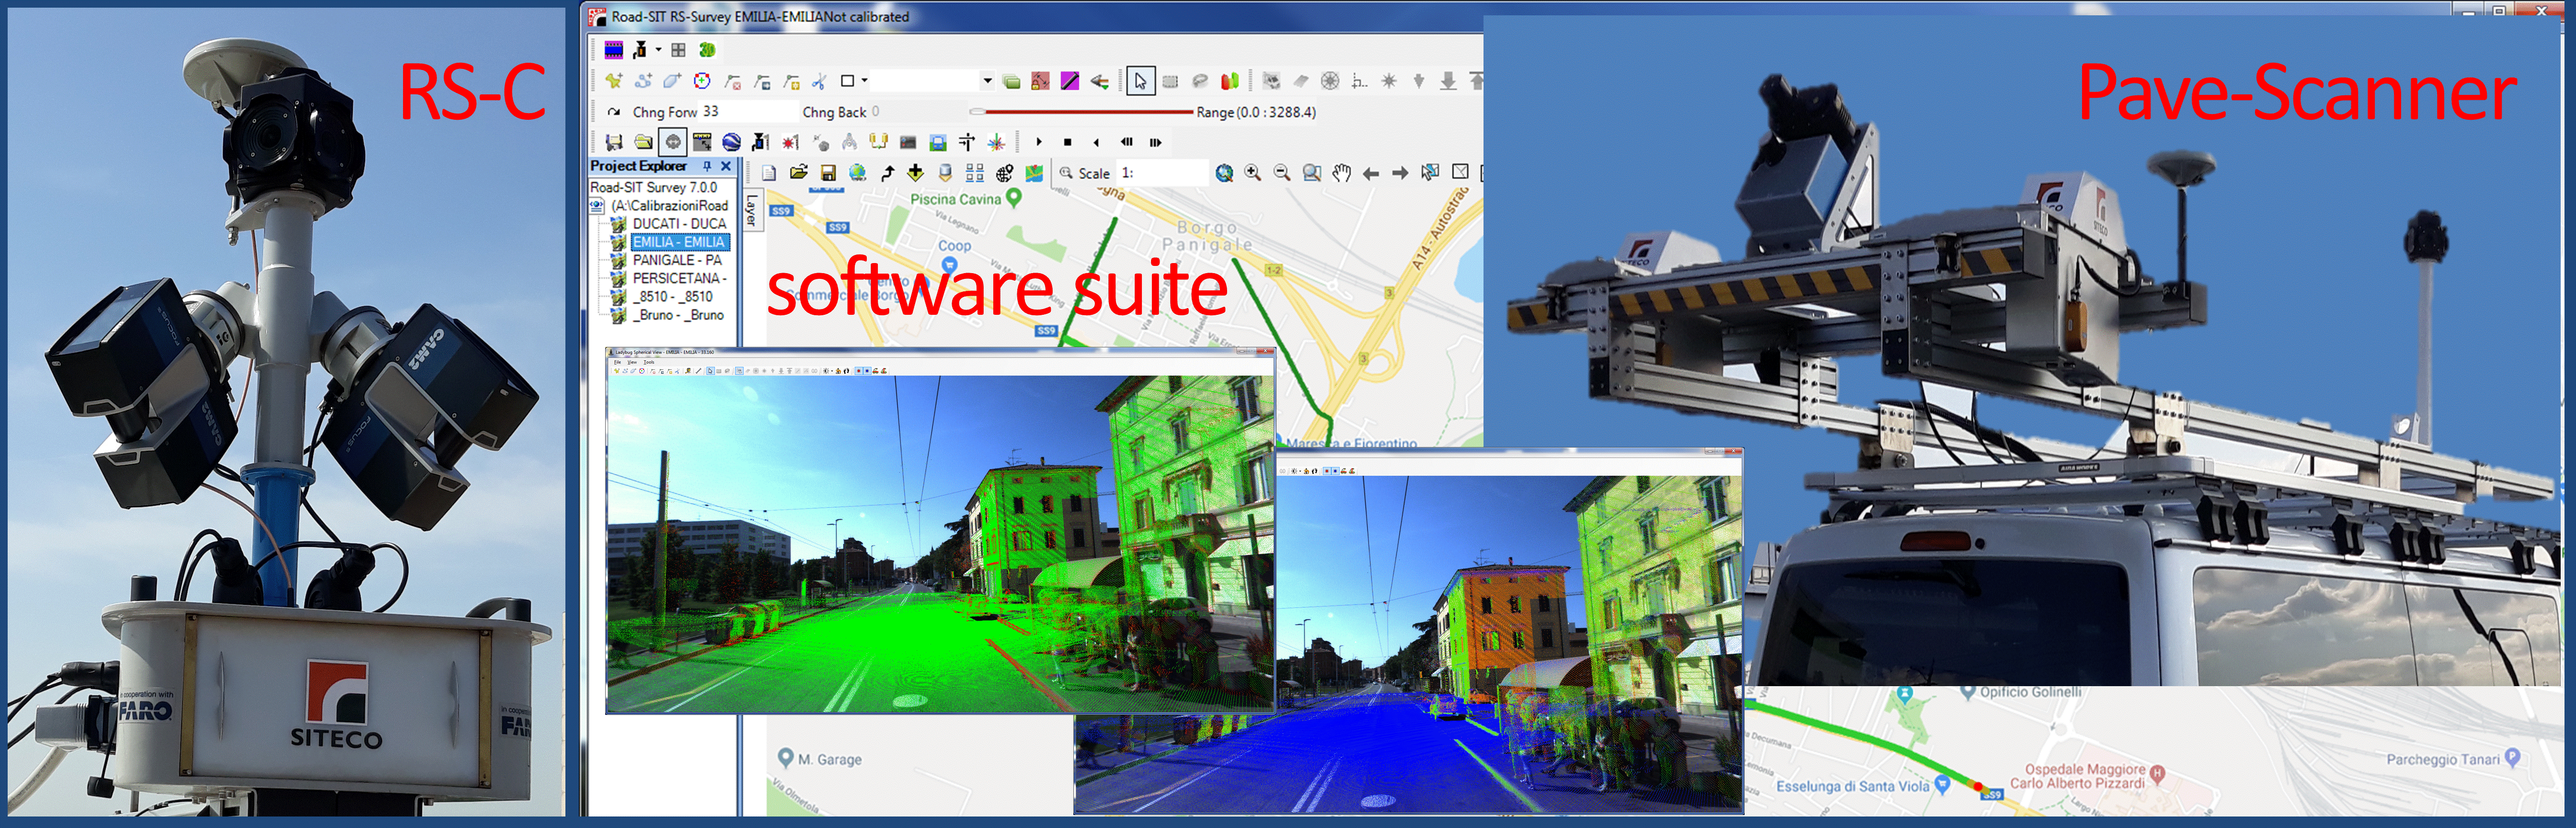Viewport: 2576px width, 828px height.
Task: Select the pan hand tool
Action: click(x=1341, y=174)
